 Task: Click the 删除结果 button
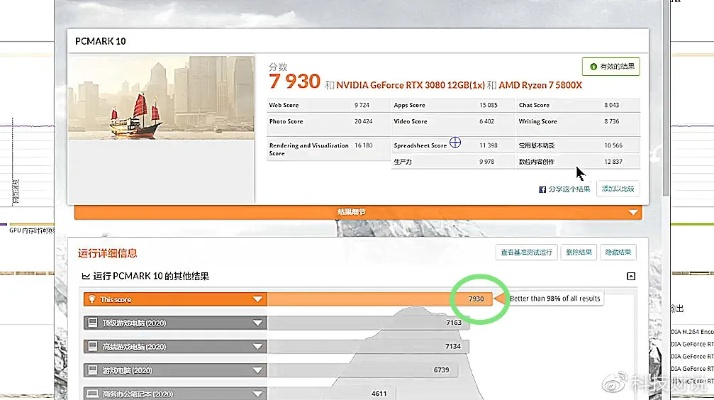pos(577,253)
